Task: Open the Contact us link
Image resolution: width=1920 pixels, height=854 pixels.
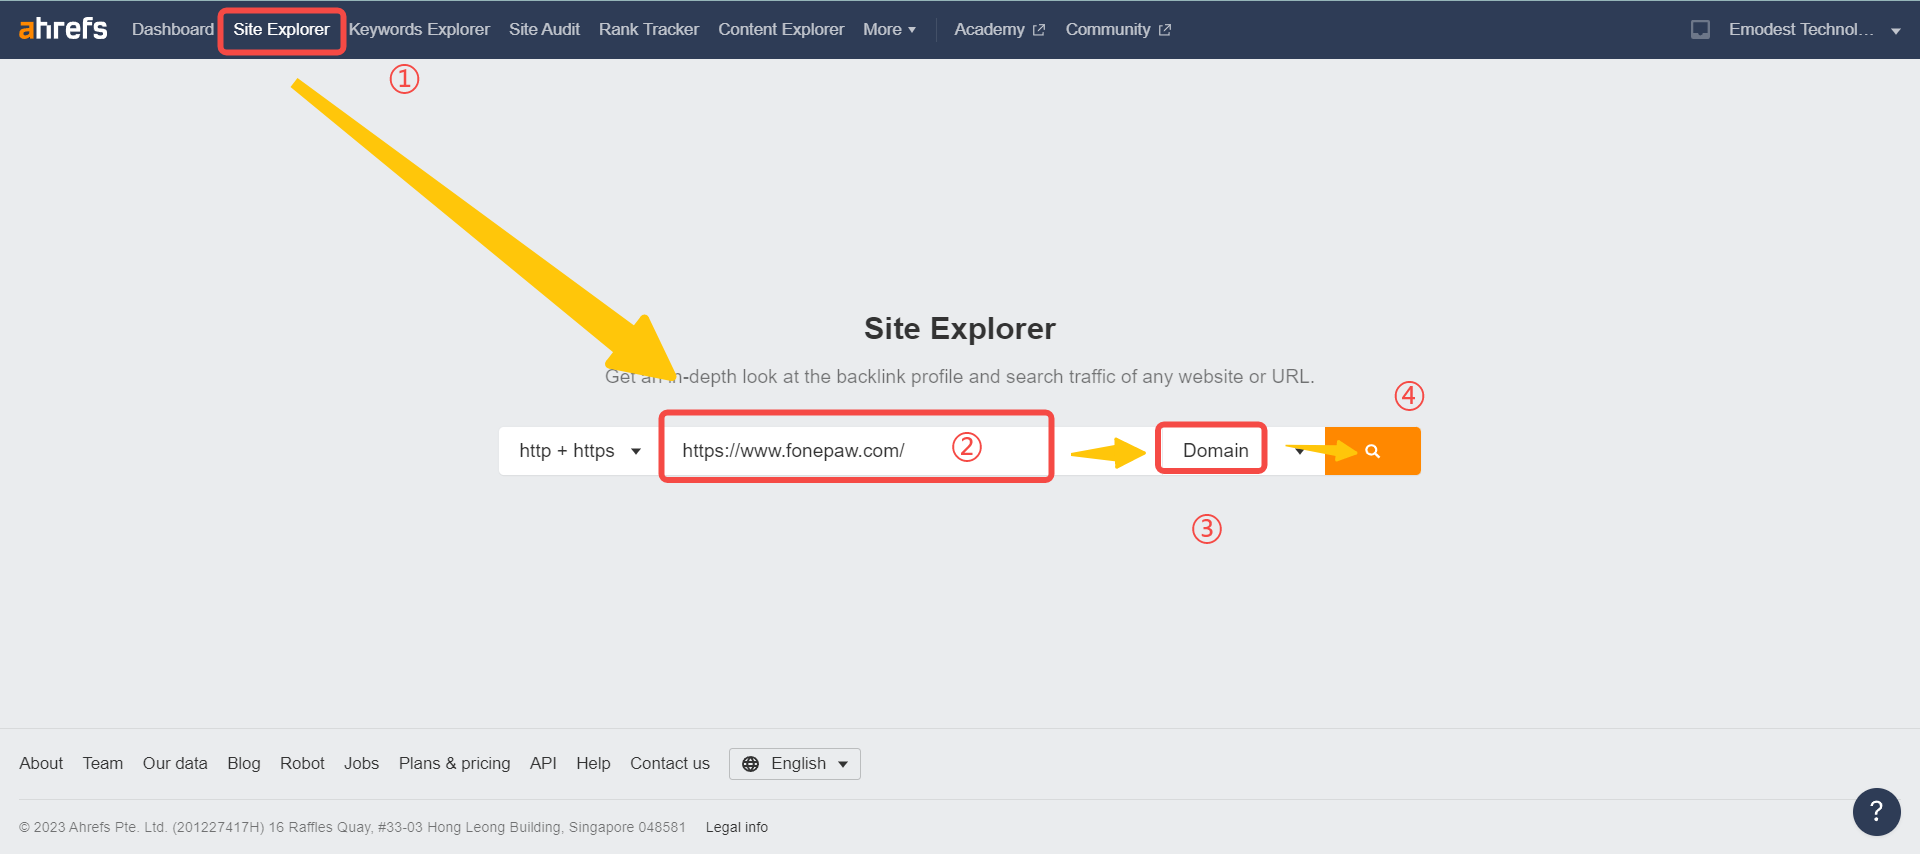Action: 670,764
